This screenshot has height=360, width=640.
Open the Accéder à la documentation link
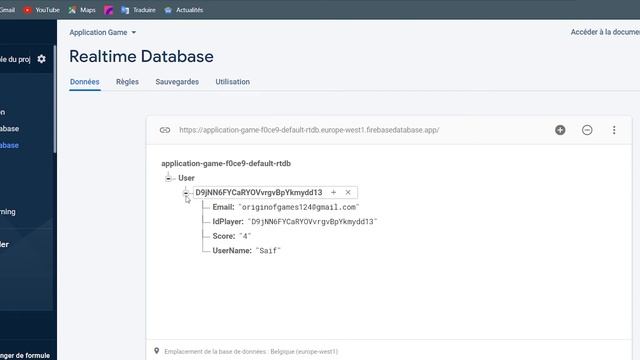point(605,32)
